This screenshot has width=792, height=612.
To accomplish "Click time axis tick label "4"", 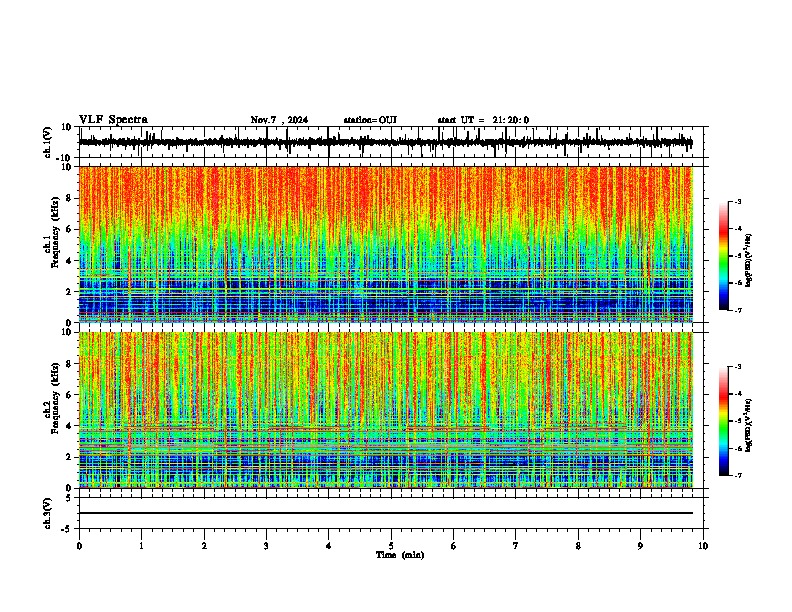I will click(x=329, y=546).
